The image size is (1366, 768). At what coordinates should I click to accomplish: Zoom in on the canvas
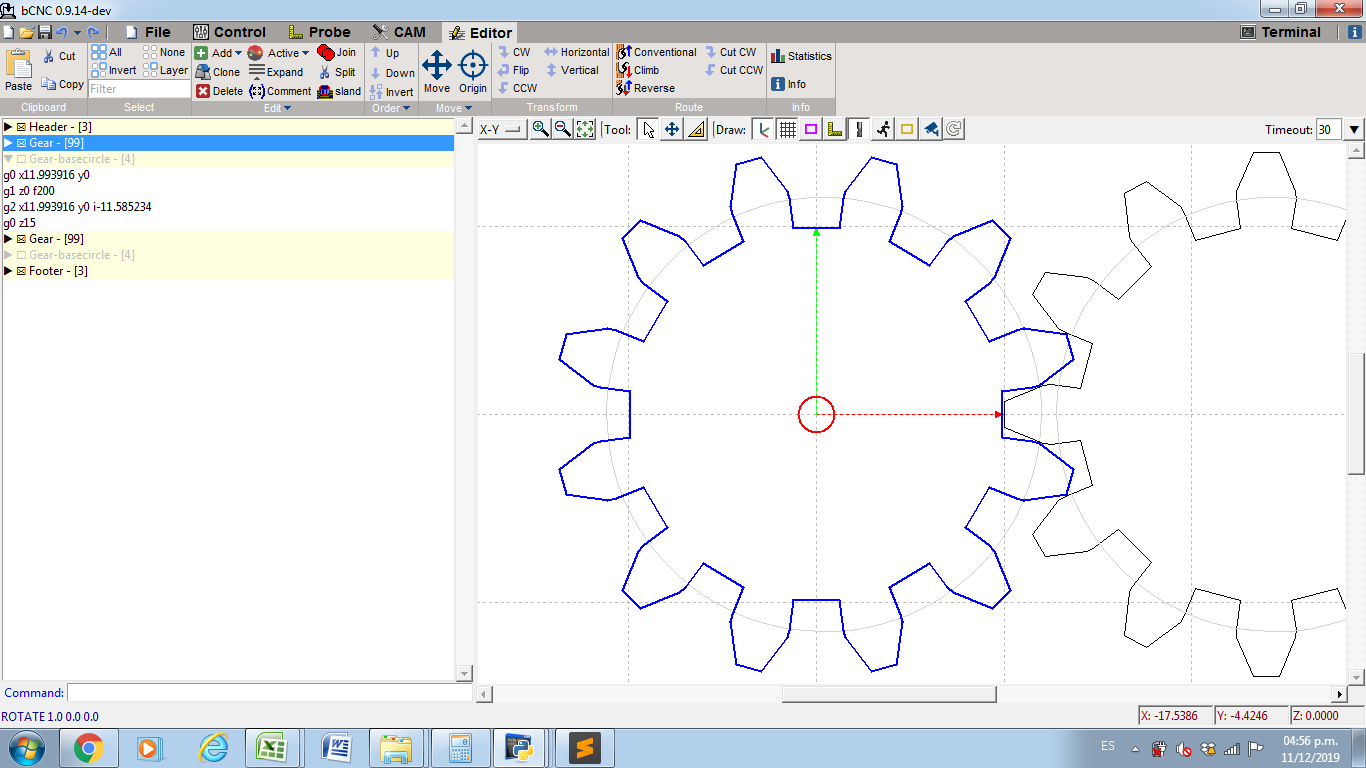point(540,129)
